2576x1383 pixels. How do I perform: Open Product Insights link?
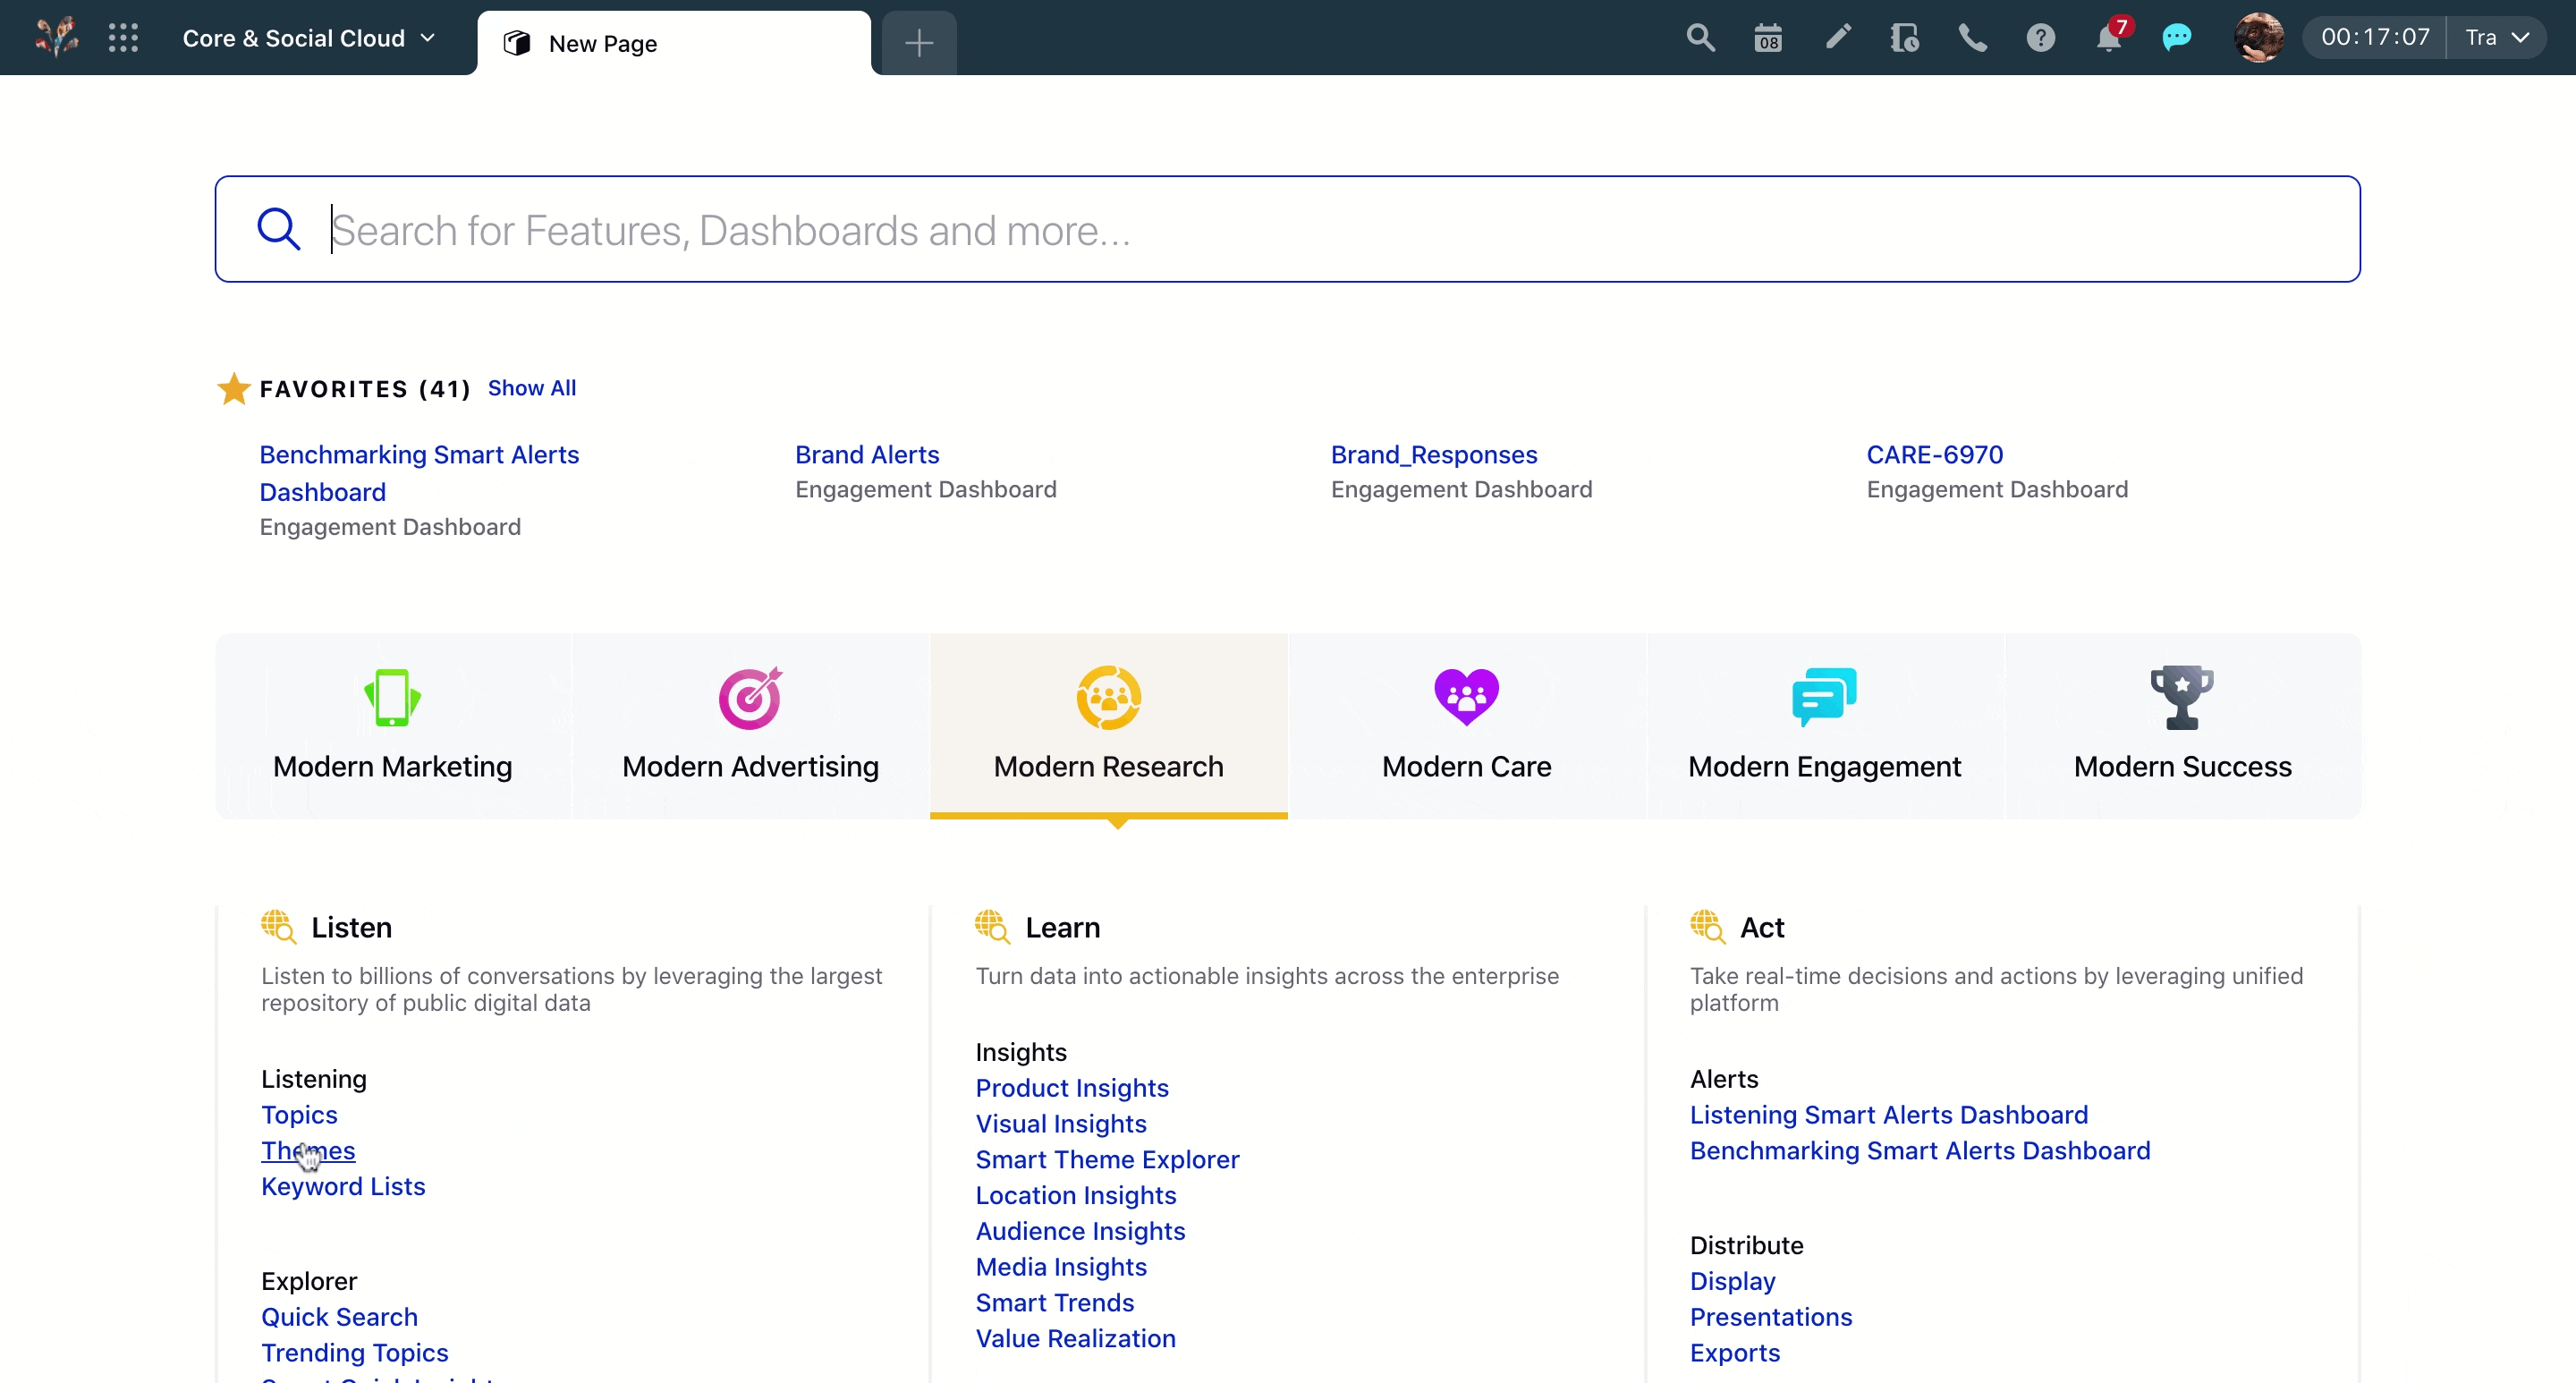(x=1072, y=1087)
